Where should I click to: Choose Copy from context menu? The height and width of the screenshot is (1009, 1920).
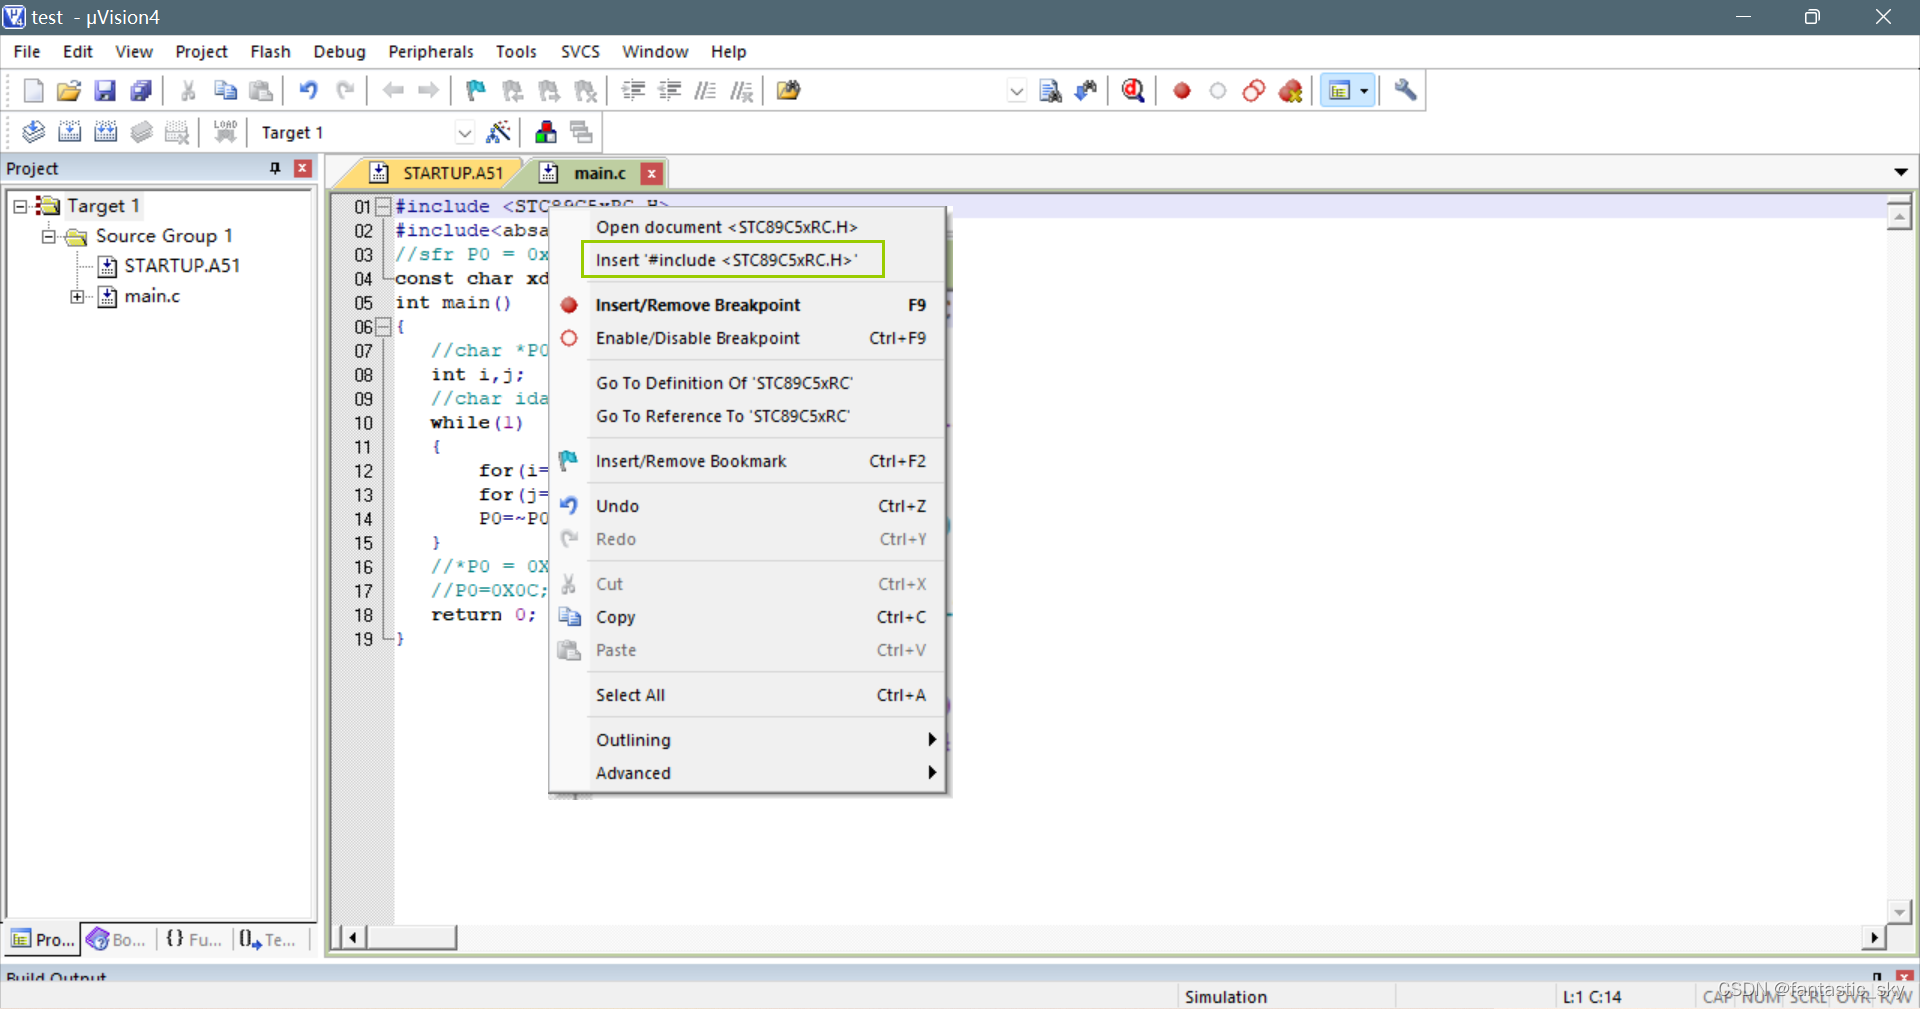click(747, 617)
